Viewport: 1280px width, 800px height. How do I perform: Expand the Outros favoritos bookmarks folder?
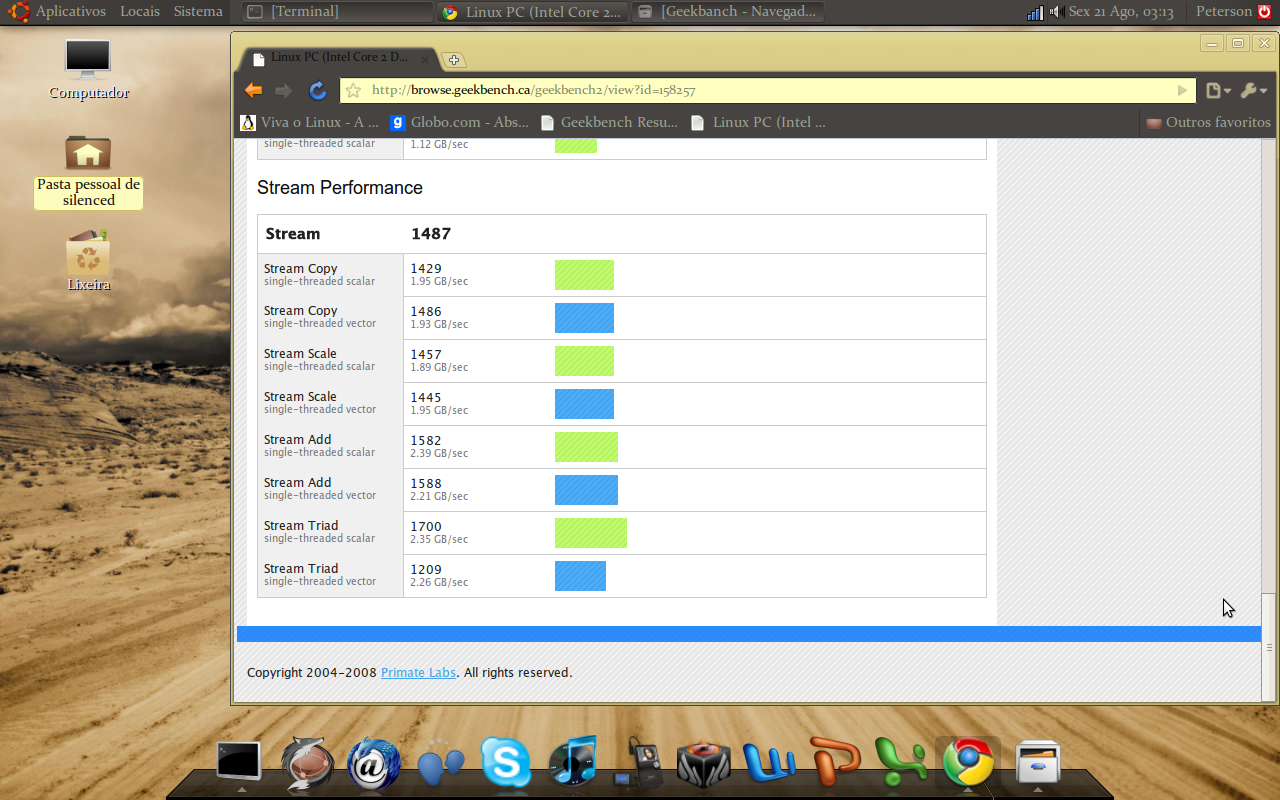click(1208, 123)
